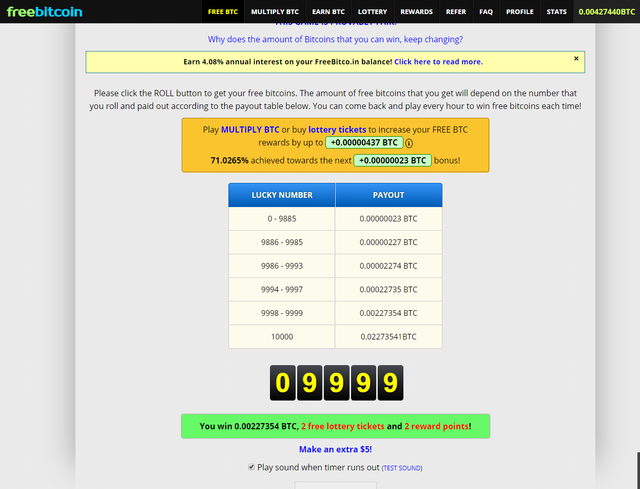Click the LUCKY NUMBER column header
This screenshot has height=489, width=640.
coord(282,195)
